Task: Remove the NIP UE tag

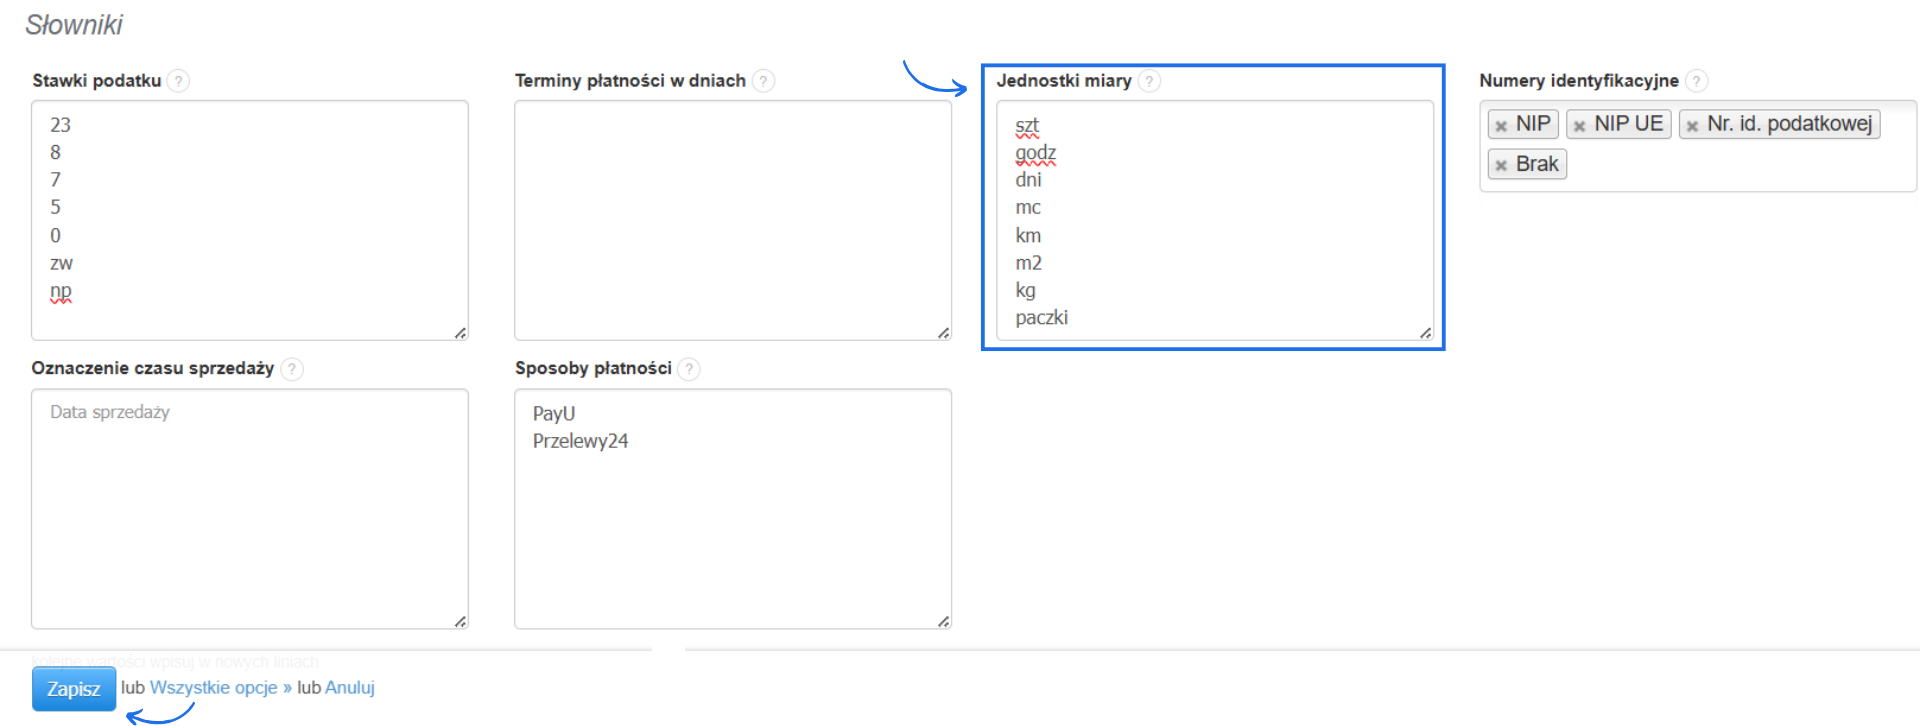Action: click(x=1580, y=126)
